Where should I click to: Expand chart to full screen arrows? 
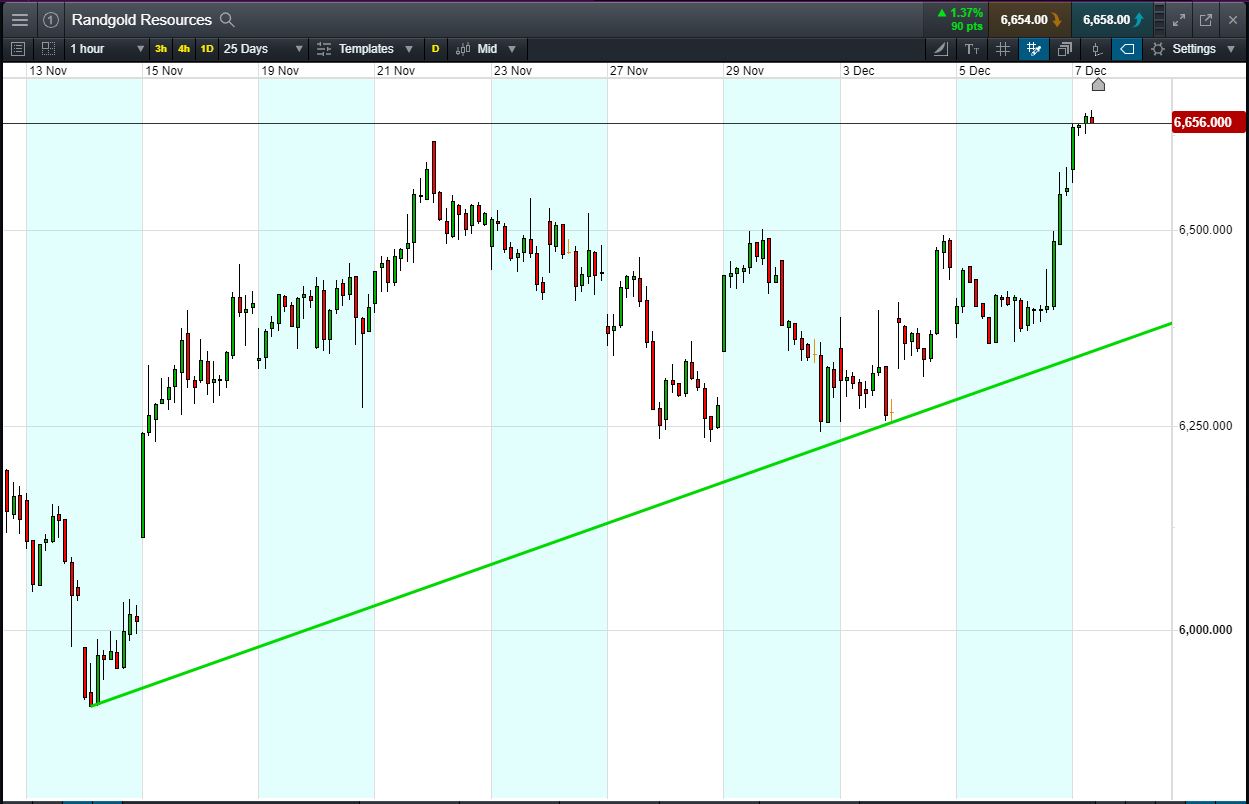(1179, 19)
